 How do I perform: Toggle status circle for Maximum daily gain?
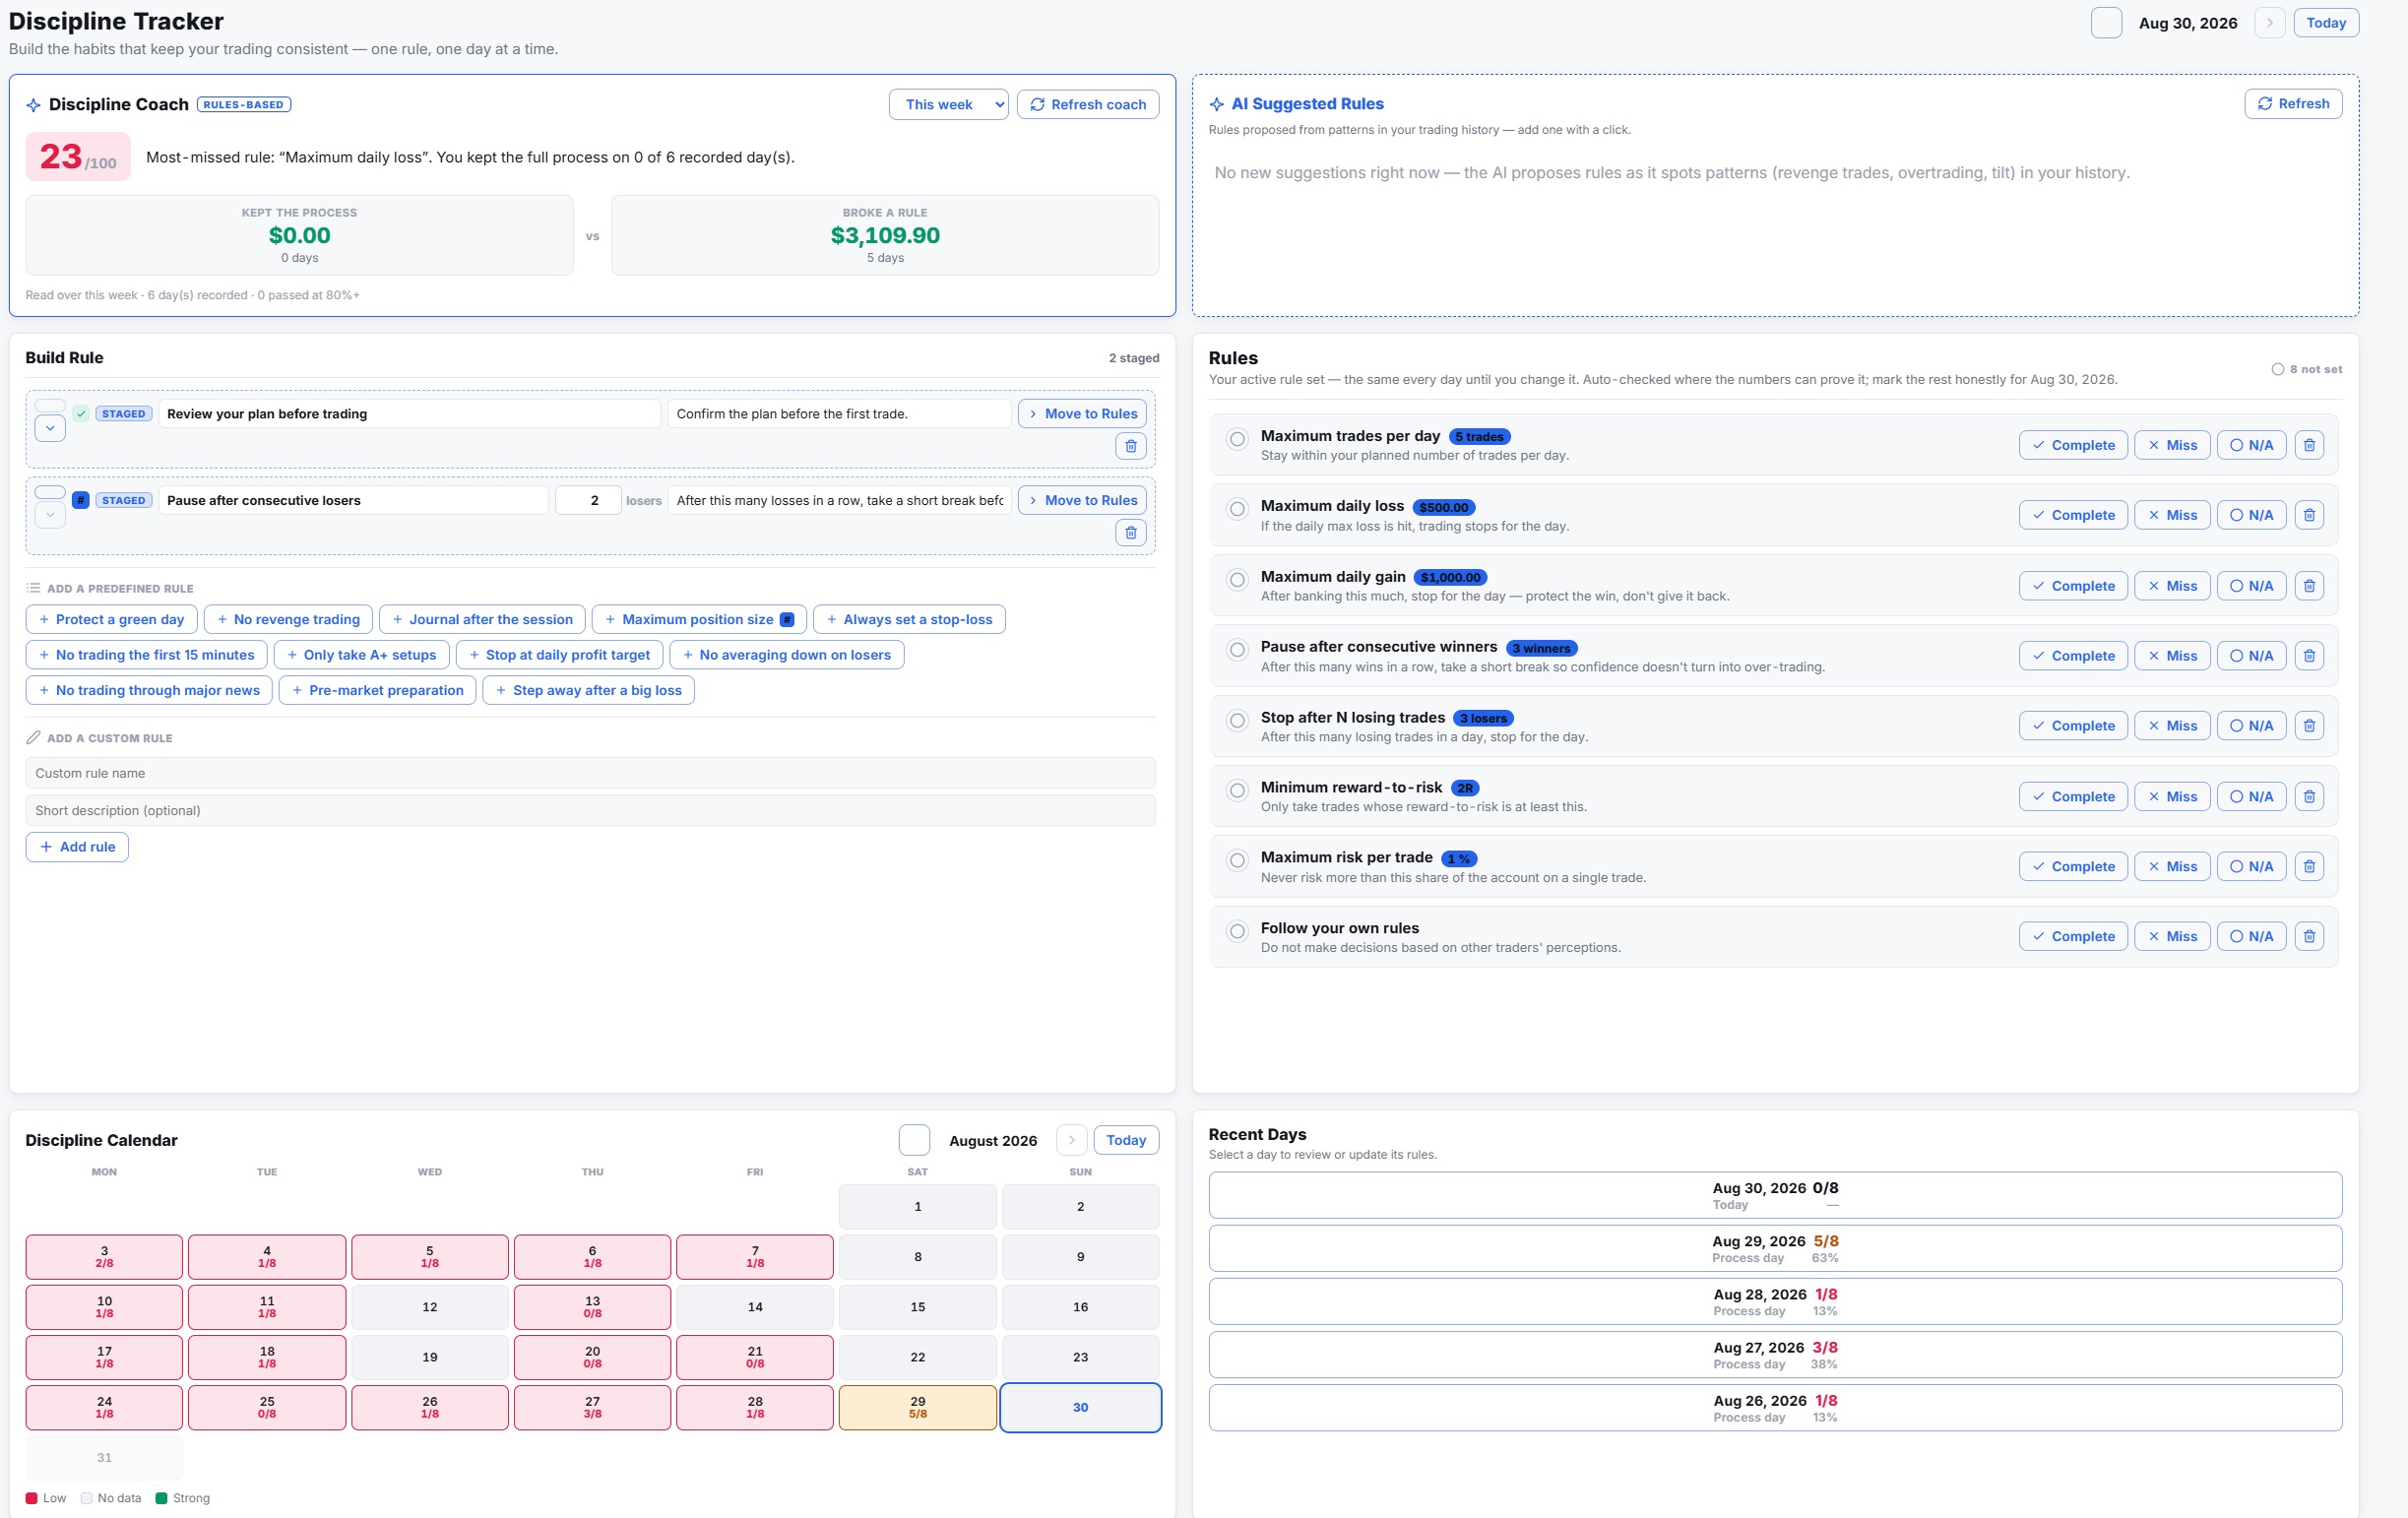pyautogui.click(x=1237, y=580)
